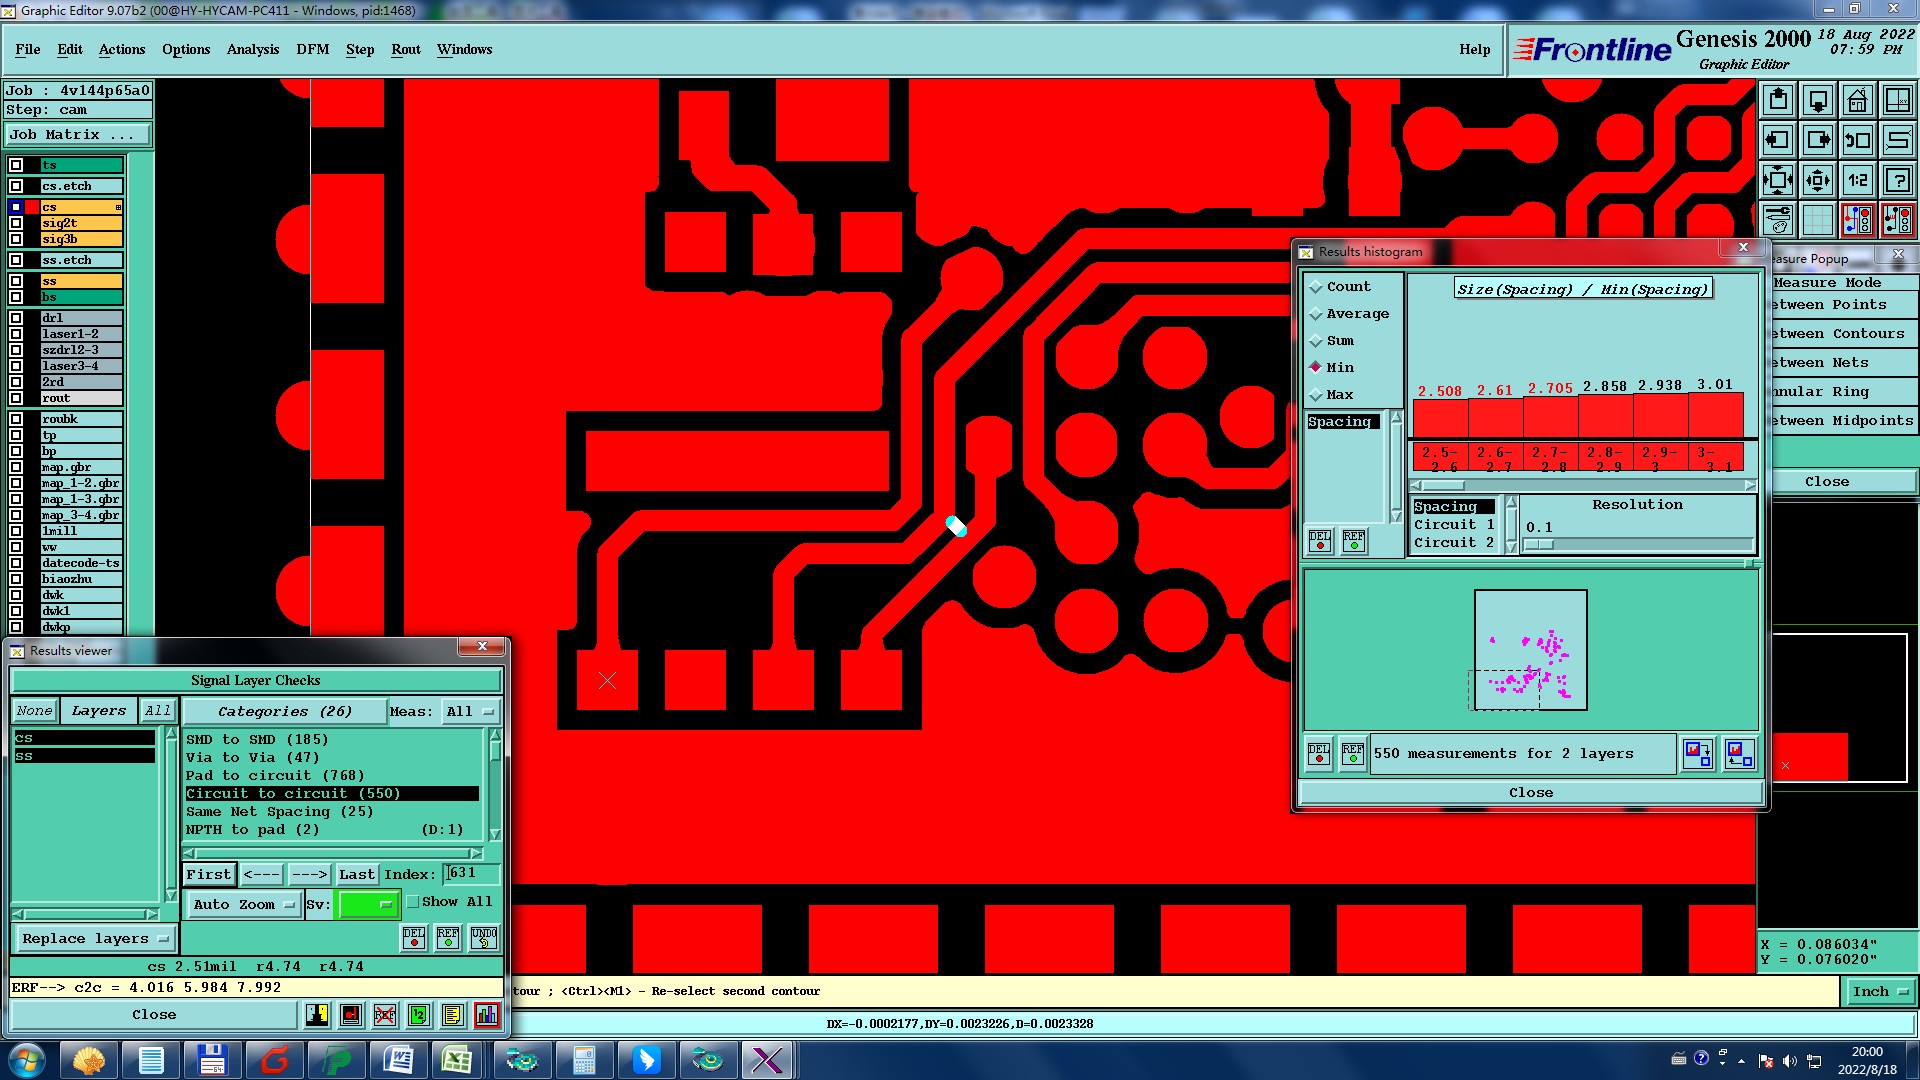Select the Max radio option

pos(1316,395)
